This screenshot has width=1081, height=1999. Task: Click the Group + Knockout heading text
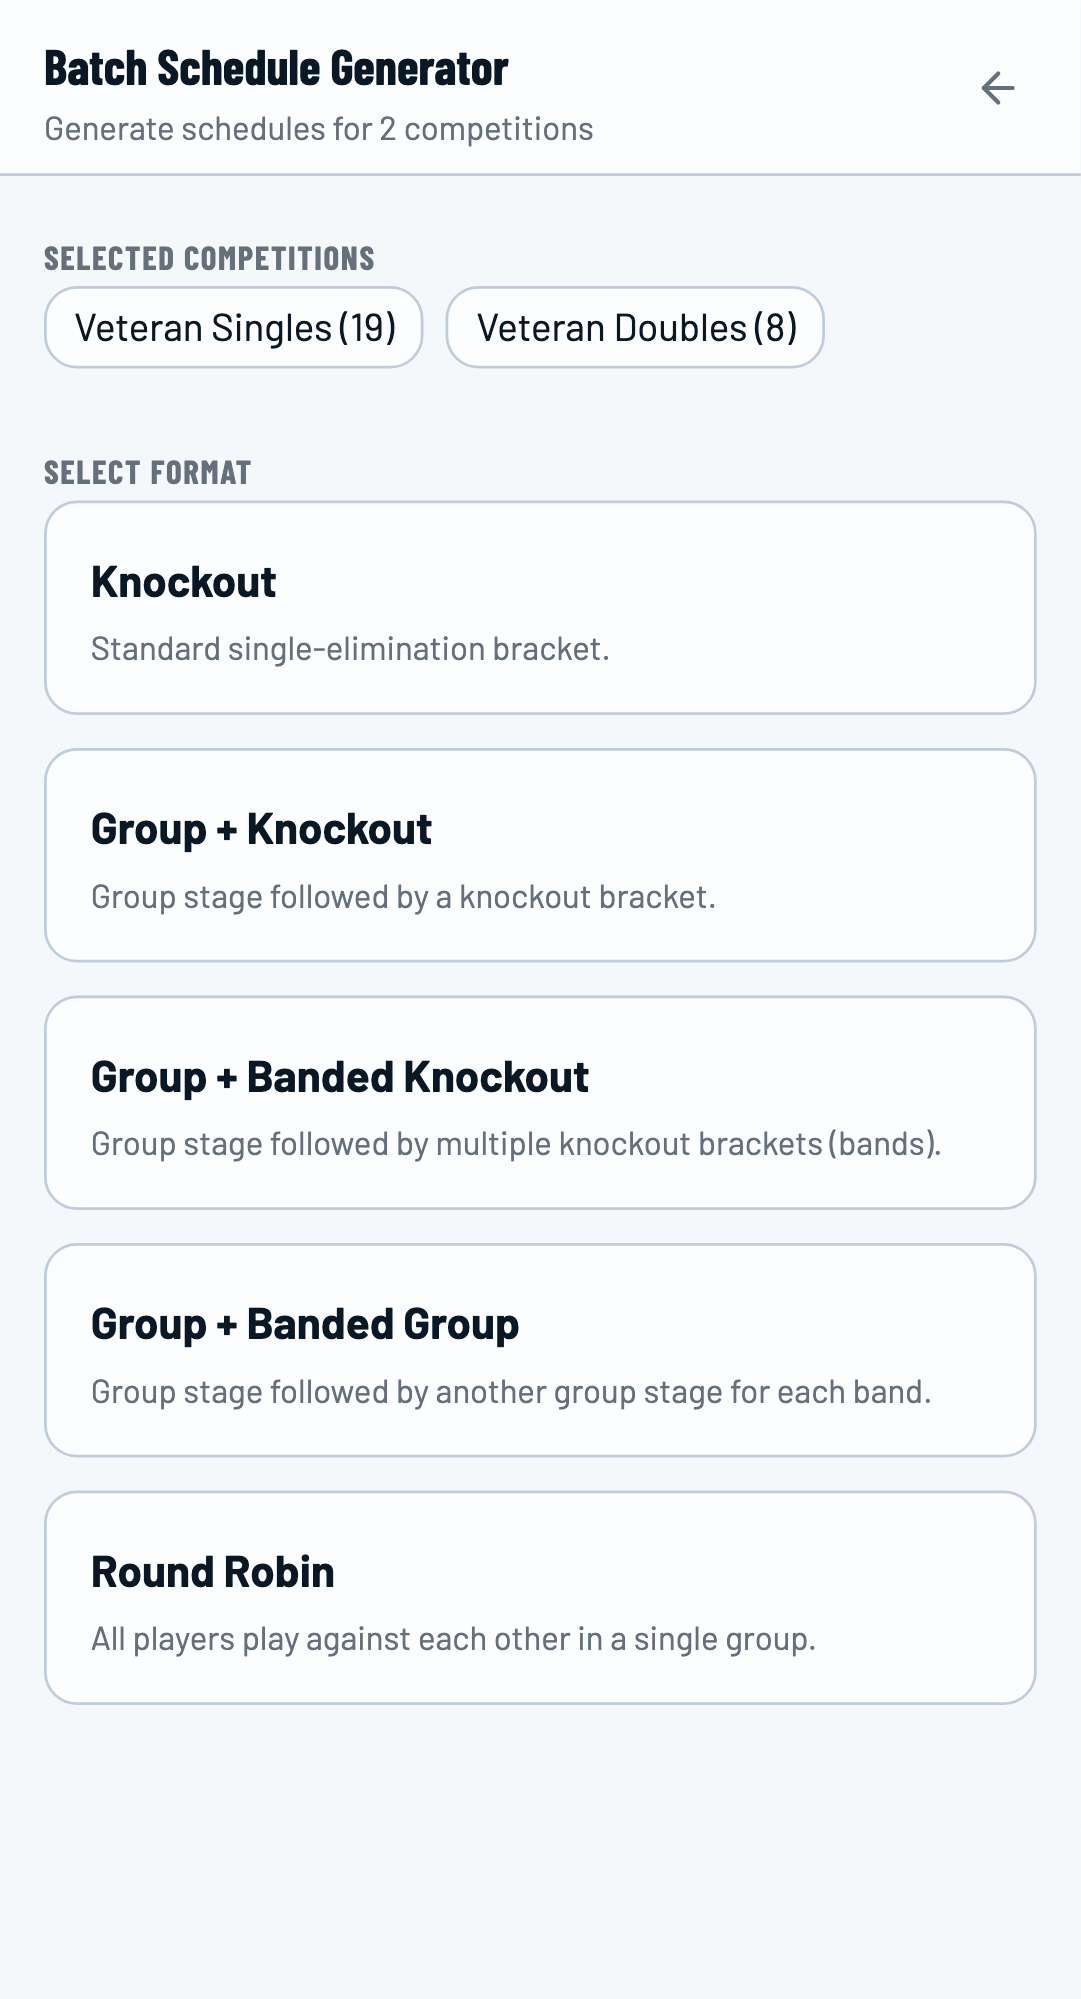(x=260, y=828)
